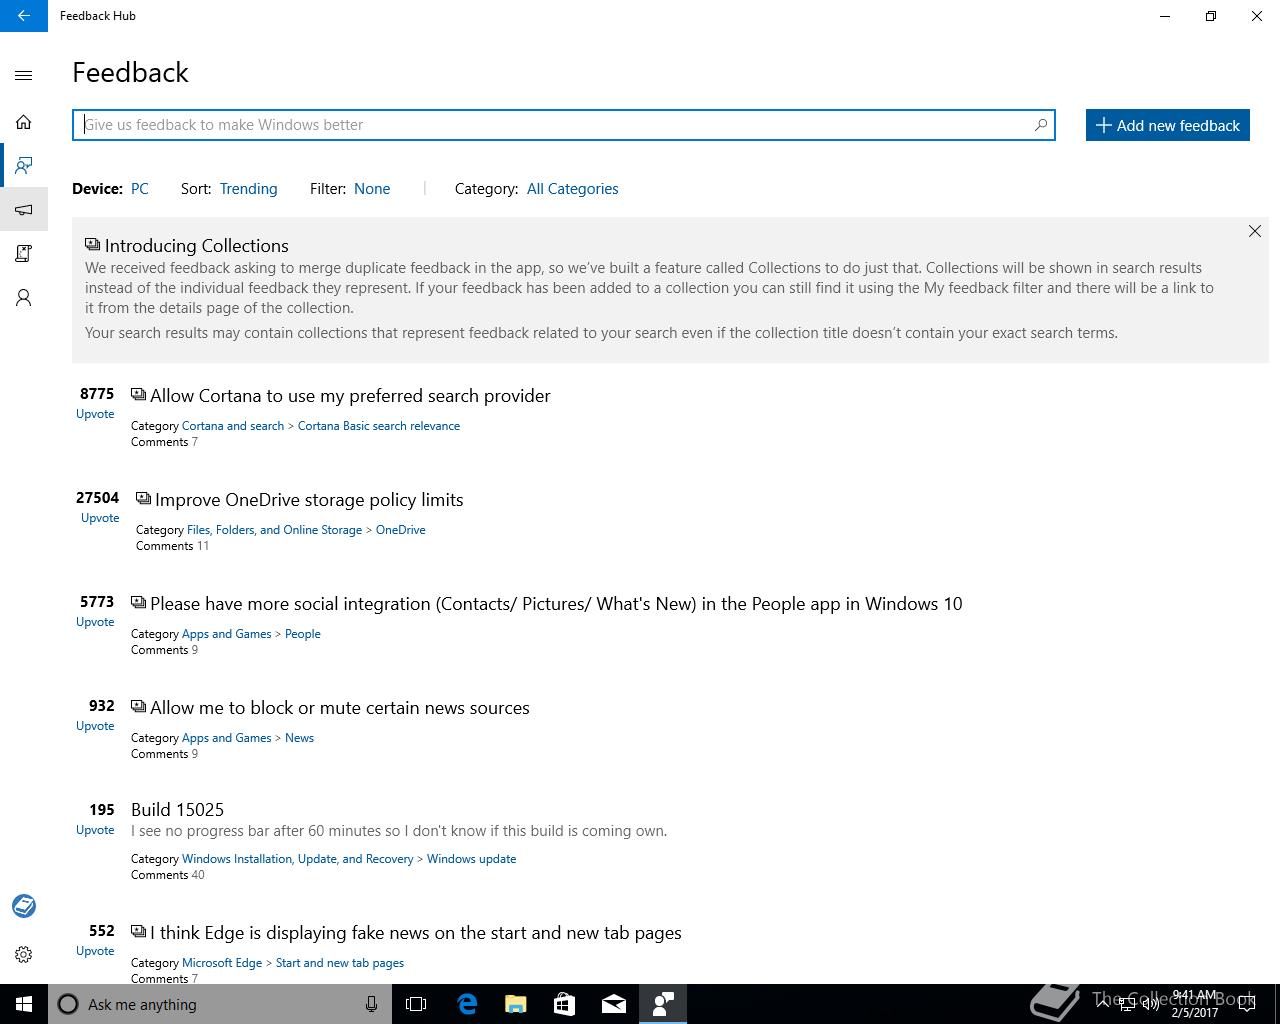Upvote Edge displaying fake news feedback
The width and height of the screenshot is (1280, 1024).
[x=95, y=951]
